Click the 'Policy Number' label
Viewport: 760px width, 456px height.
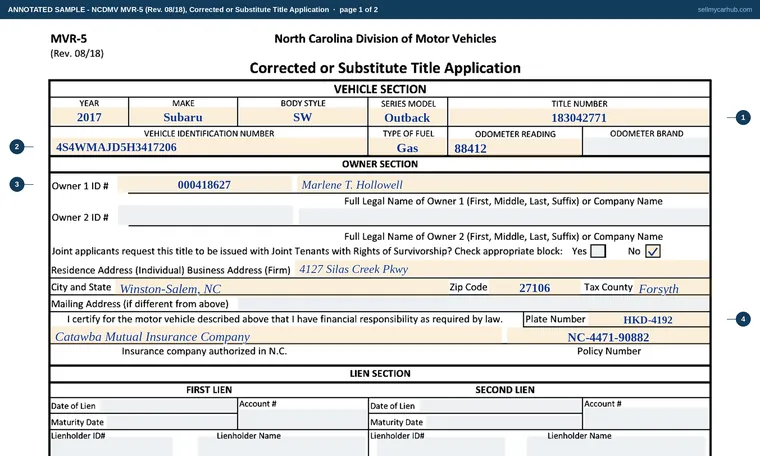click(x=609, y=351)
